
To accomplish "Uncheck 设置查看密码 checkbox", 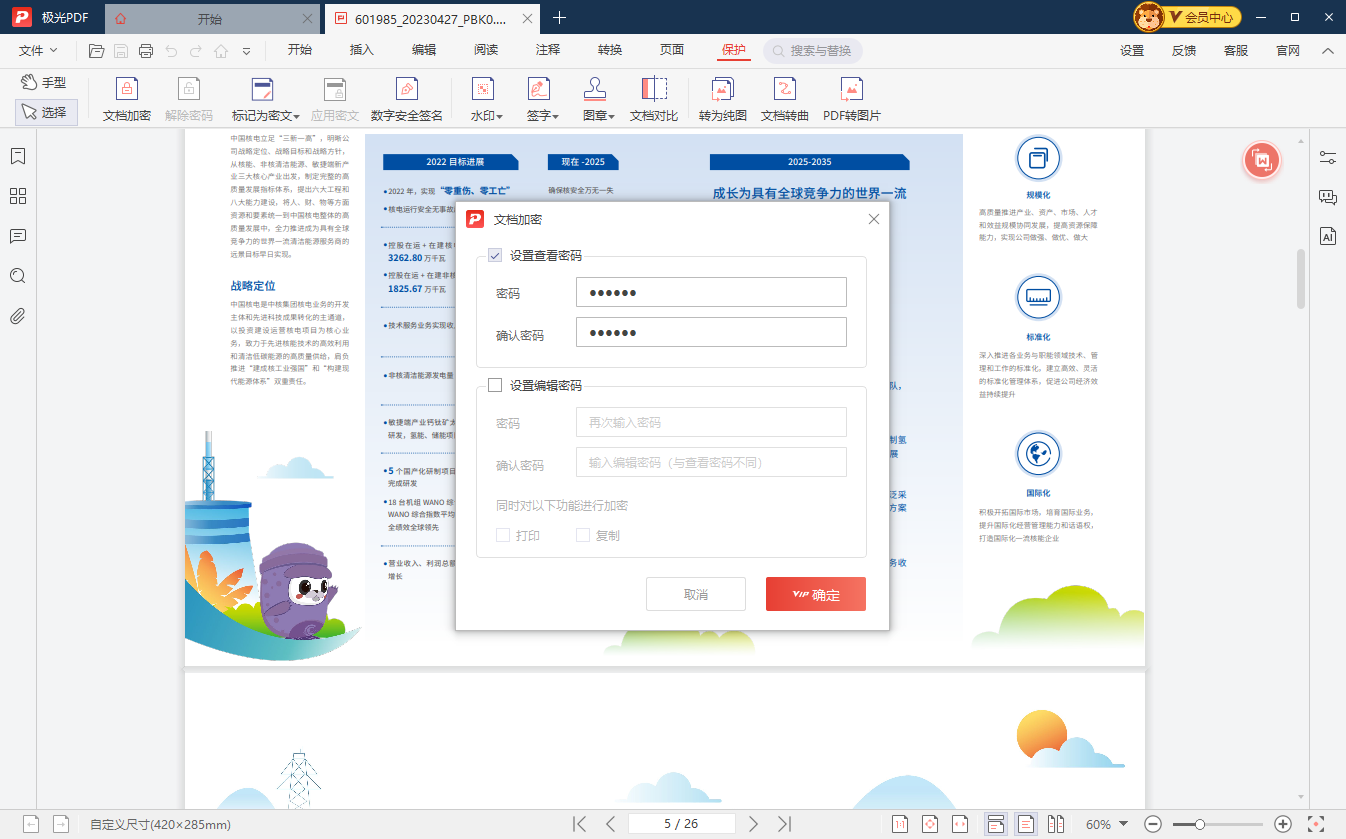I will pos(496,256).
